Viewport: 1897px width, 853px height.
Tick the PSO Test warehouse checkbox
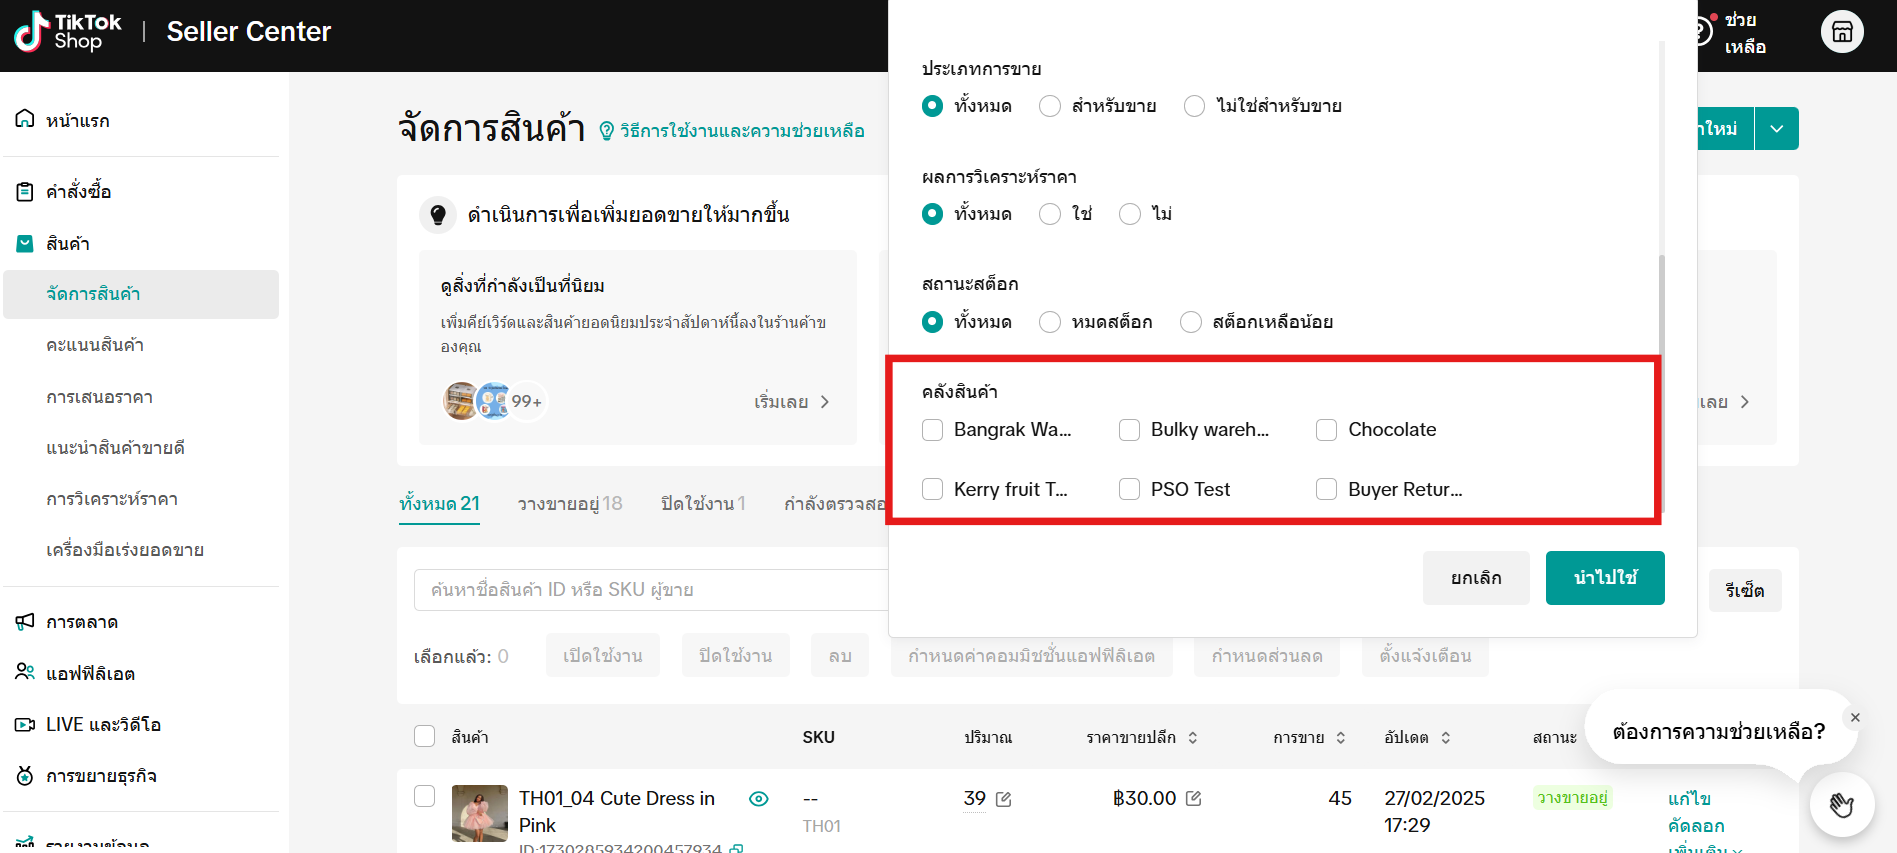click(1129, 489)
